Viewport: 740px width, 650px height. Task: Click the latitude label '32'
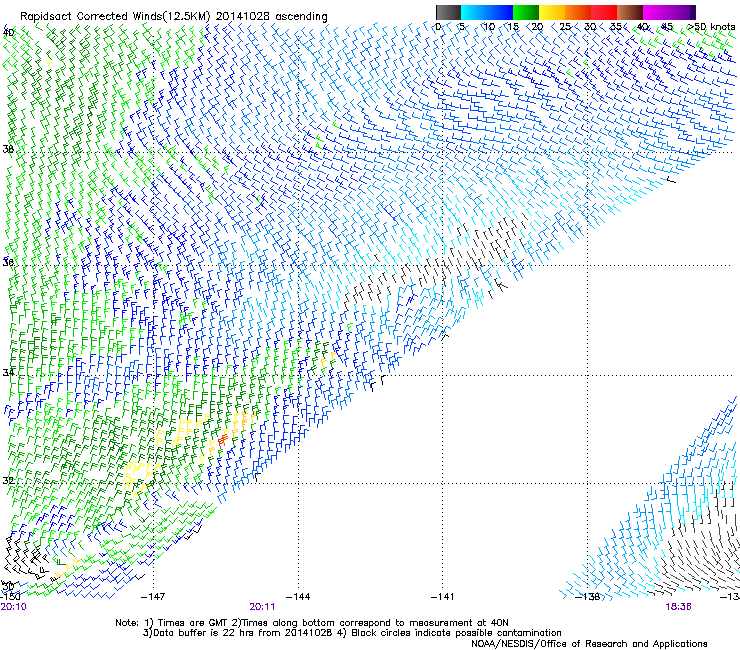8,481
